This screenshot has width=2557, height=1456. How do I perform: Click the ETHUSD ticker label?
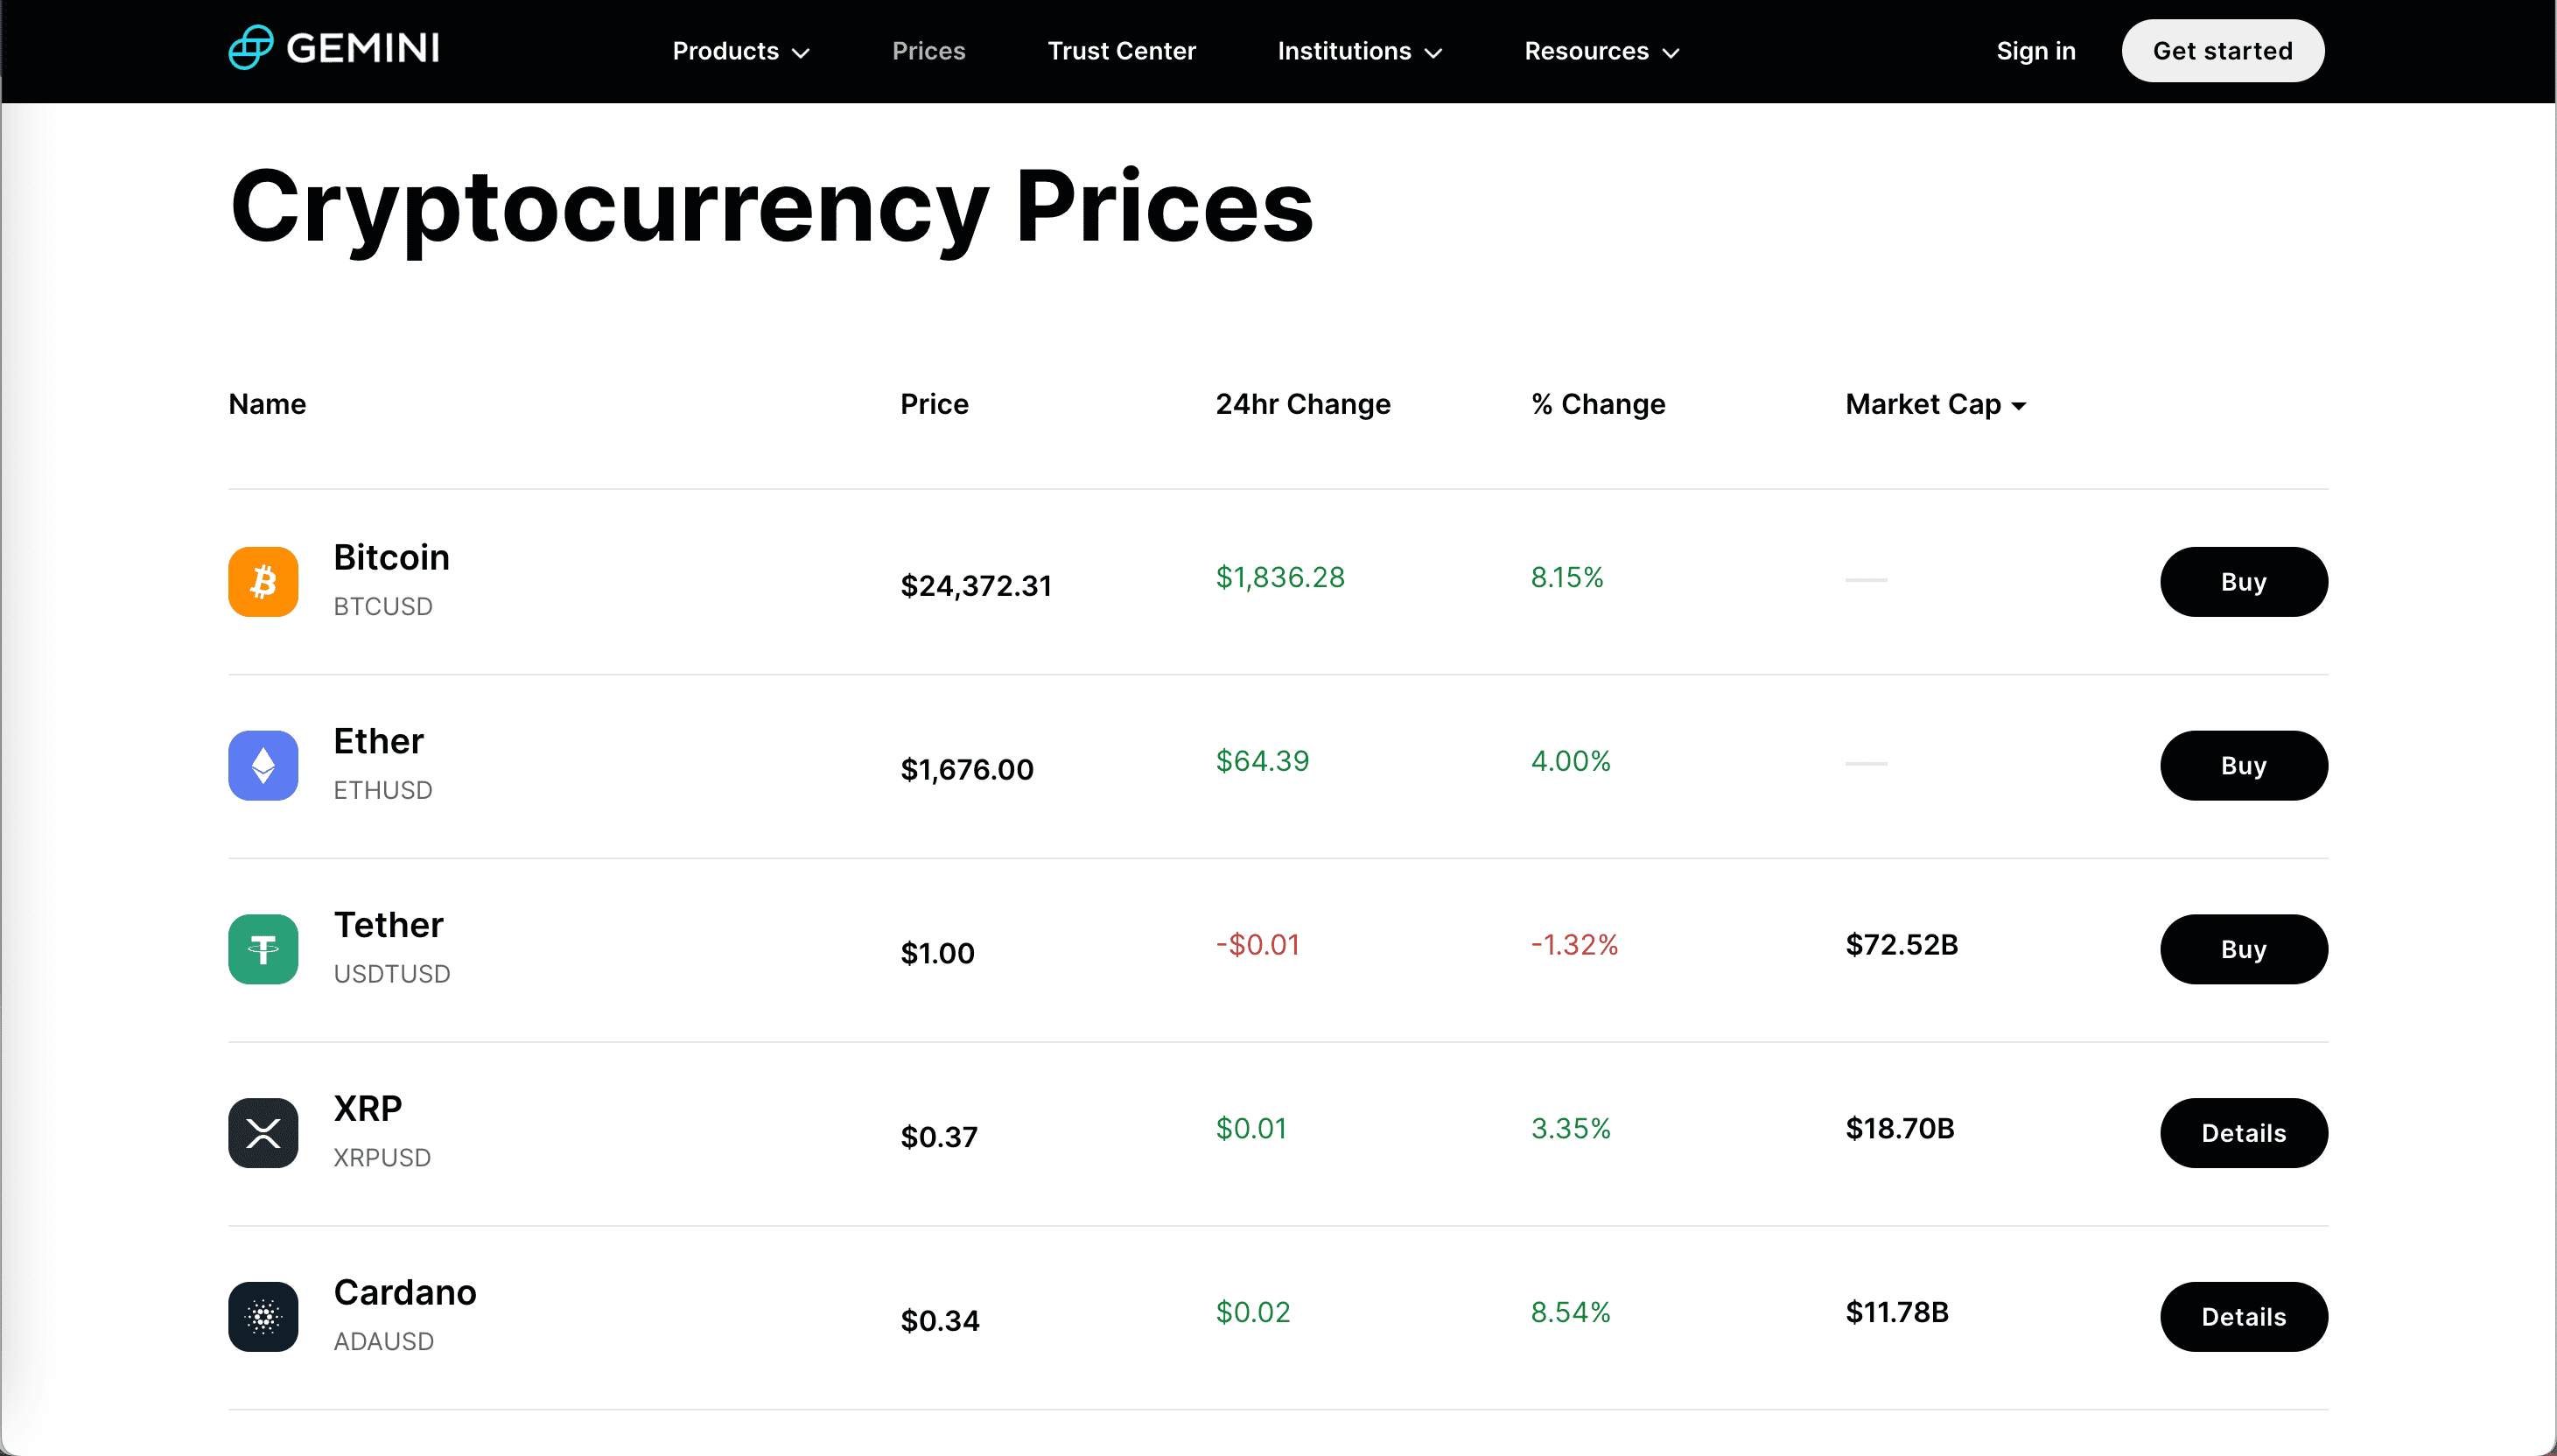(382, 790)
